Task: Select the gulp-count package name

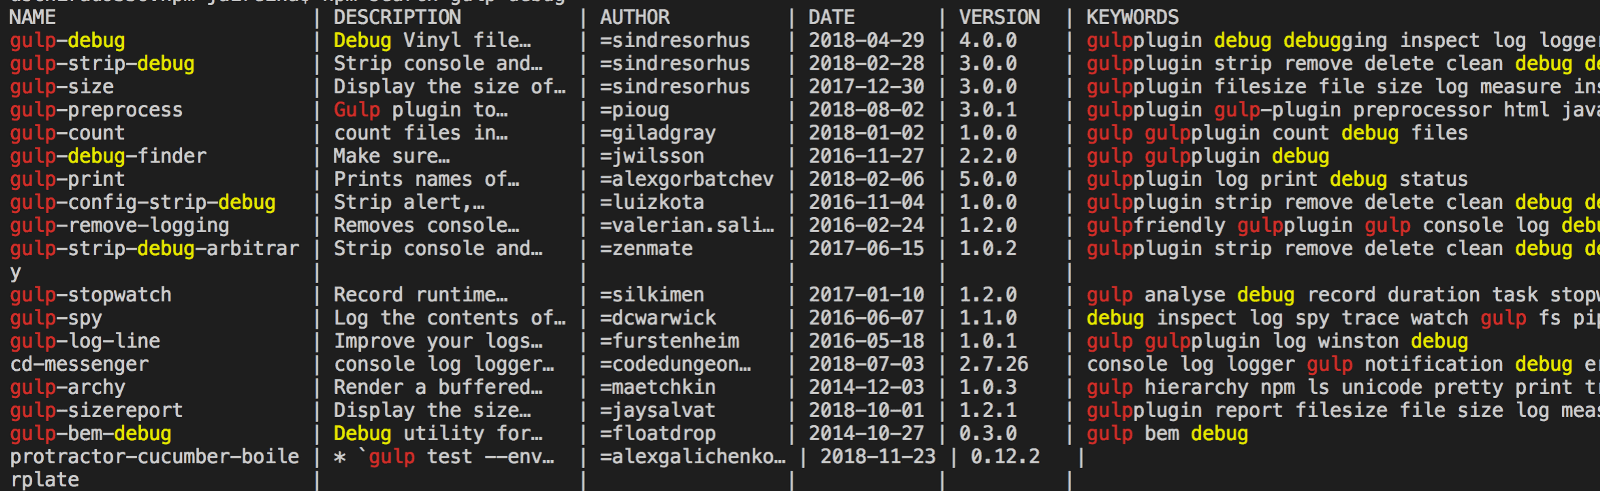Action: click(68, 133)
